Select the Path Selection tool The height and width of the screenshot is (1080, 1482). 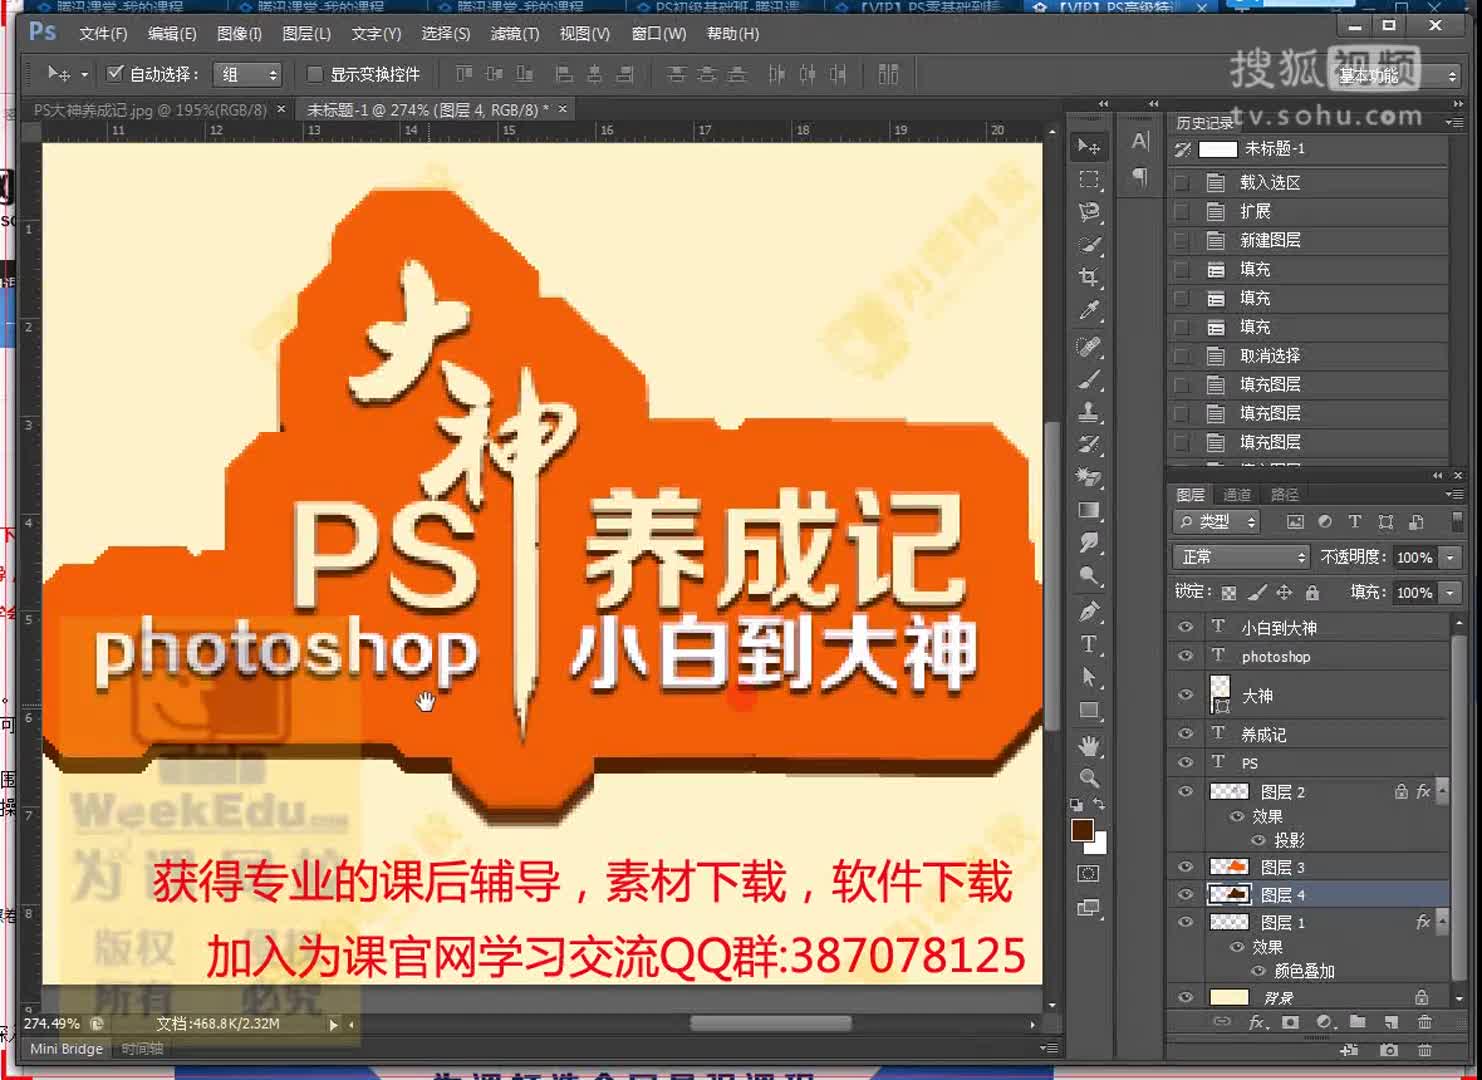1089,677
